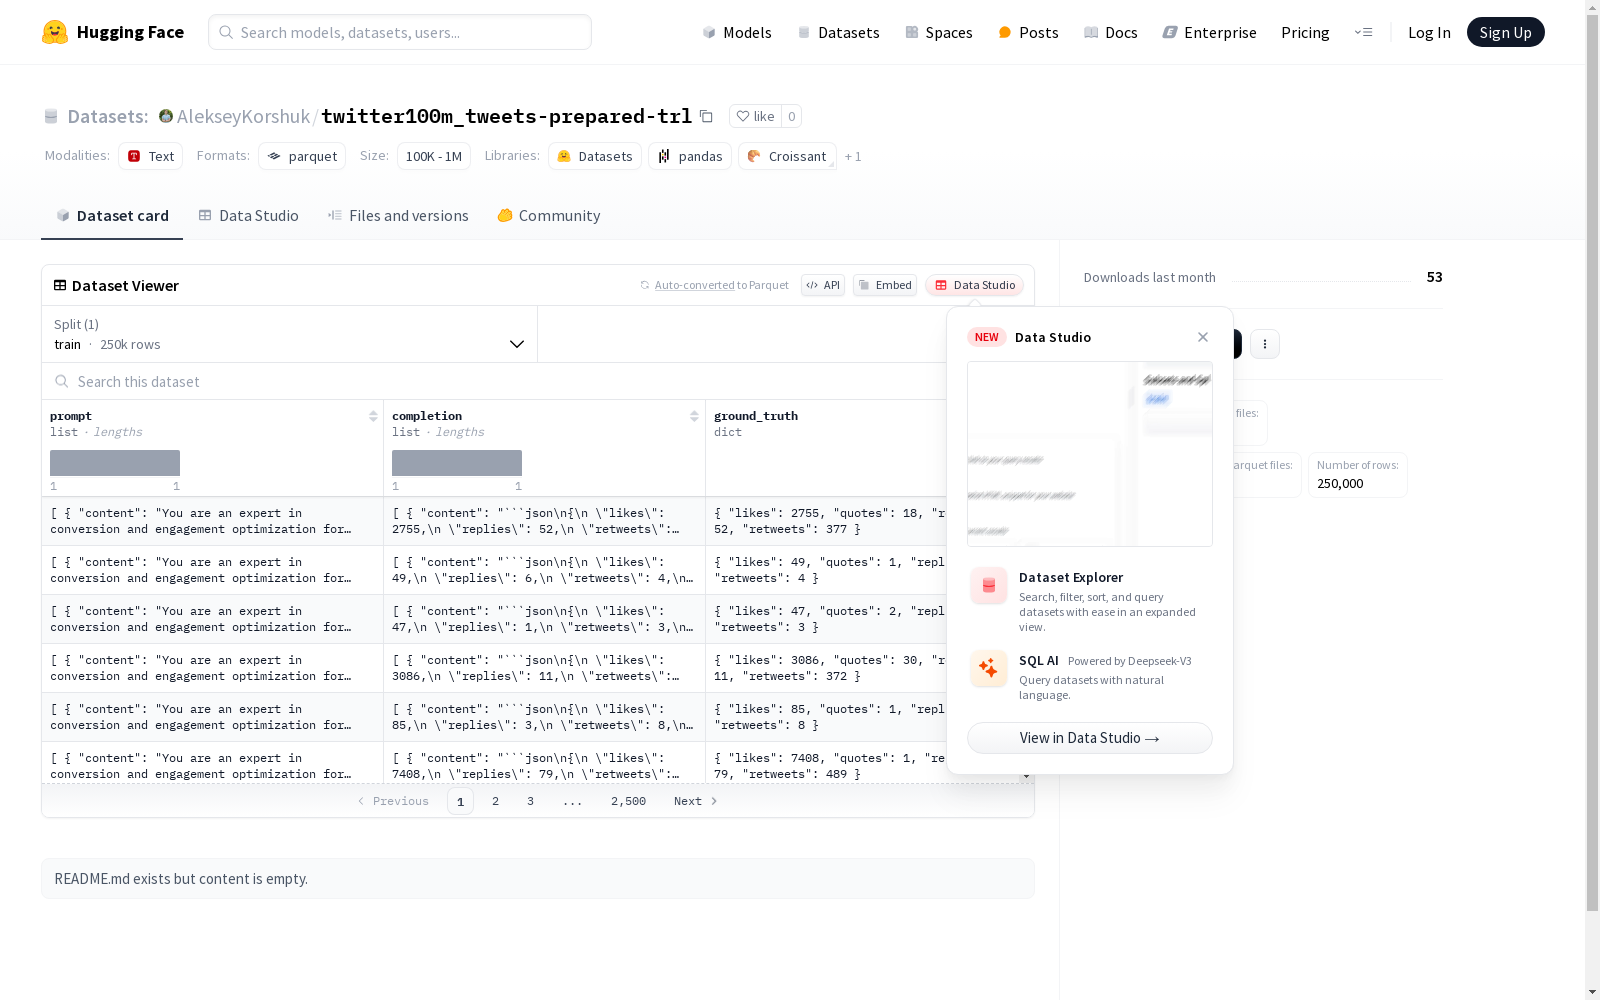This screenshot has height=1000, width=1600.
Task: Go to the Next page of rows
Action: 696,801
